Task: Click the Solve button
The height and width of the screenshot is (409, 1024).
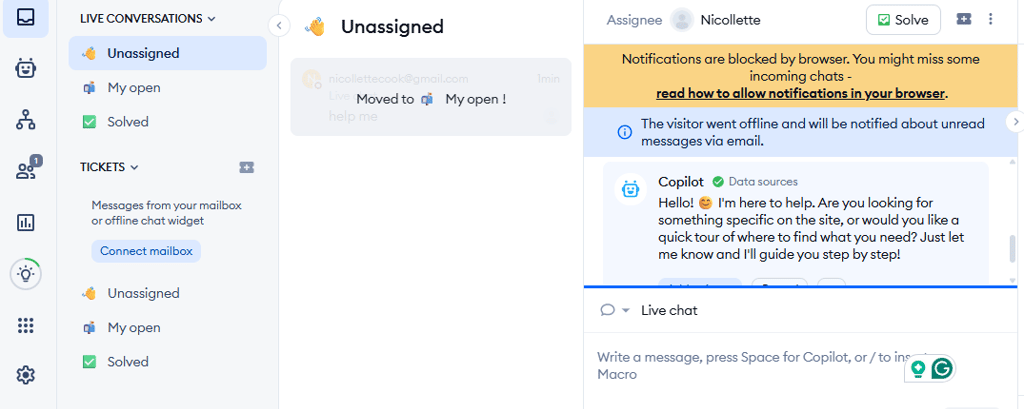Action: (x=903, y=19)
